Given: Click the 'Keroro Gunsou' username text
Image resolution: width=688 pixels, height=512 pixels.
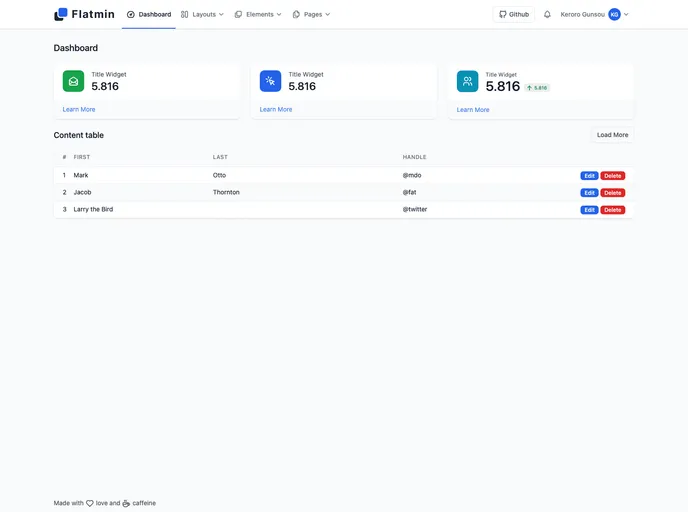Looking at the screenshot, I should tap(582, 14).
